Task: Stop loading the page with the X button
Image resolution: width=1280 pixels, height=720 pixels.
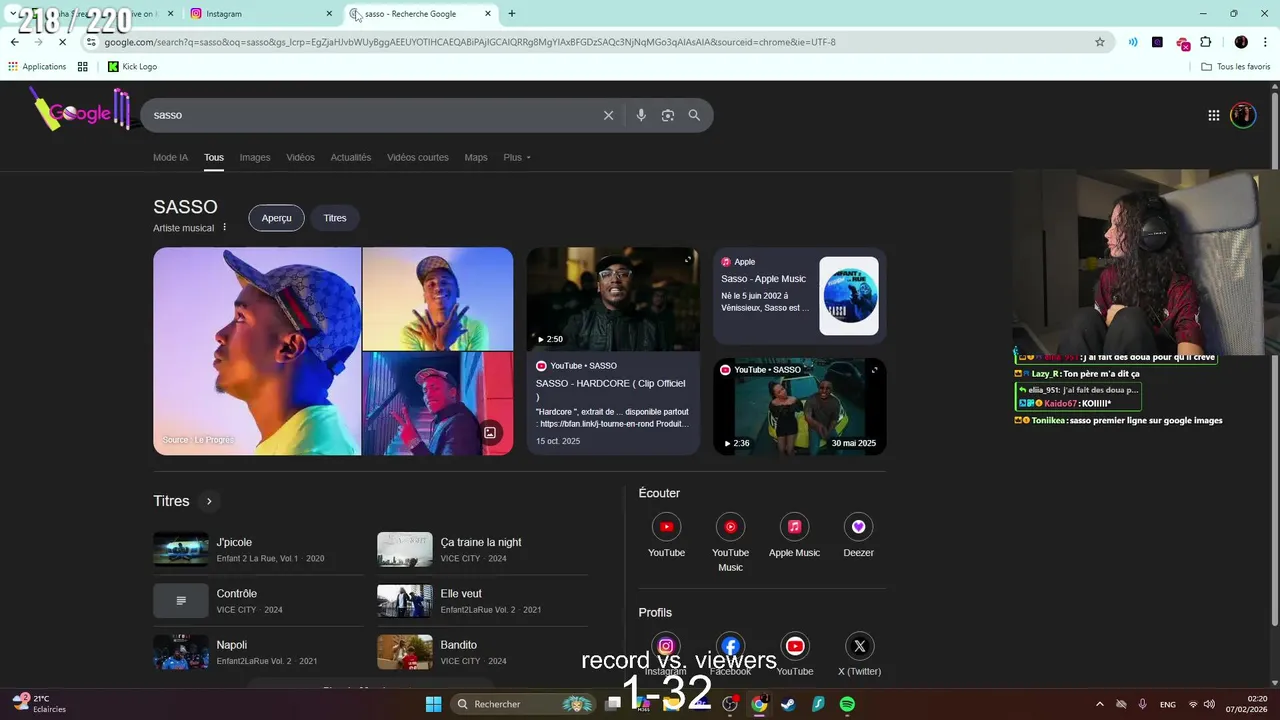Action: coord(62,42)
